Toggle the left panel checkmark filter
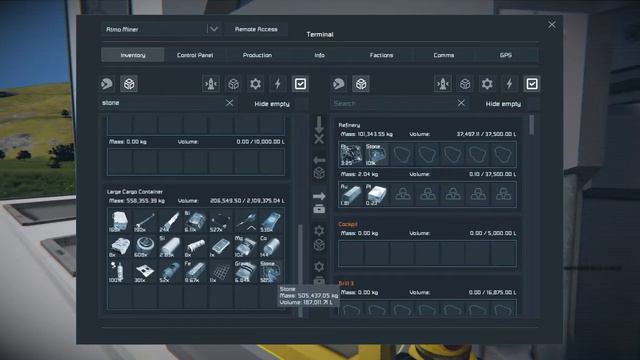The height and width of the screenshot is (360, 640). coord(300,84)
